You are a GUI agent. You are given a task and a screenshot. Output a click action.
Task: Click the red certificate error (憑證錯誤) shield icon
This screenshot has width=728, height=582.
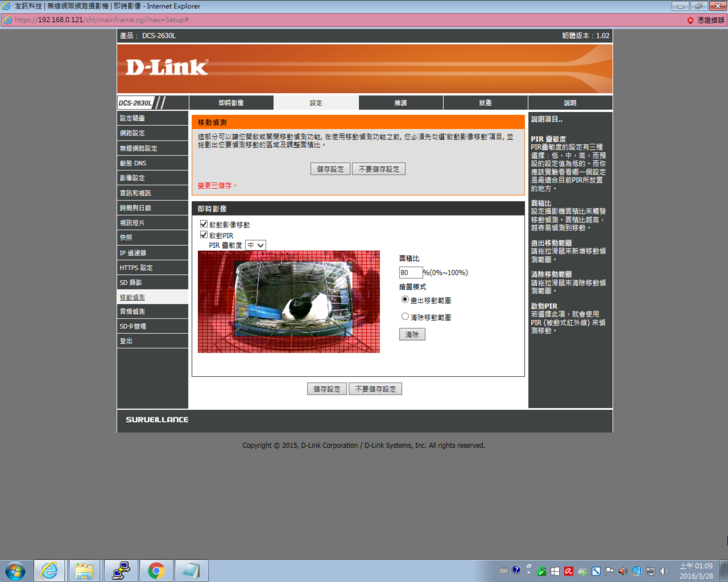(x=690, y=20)
